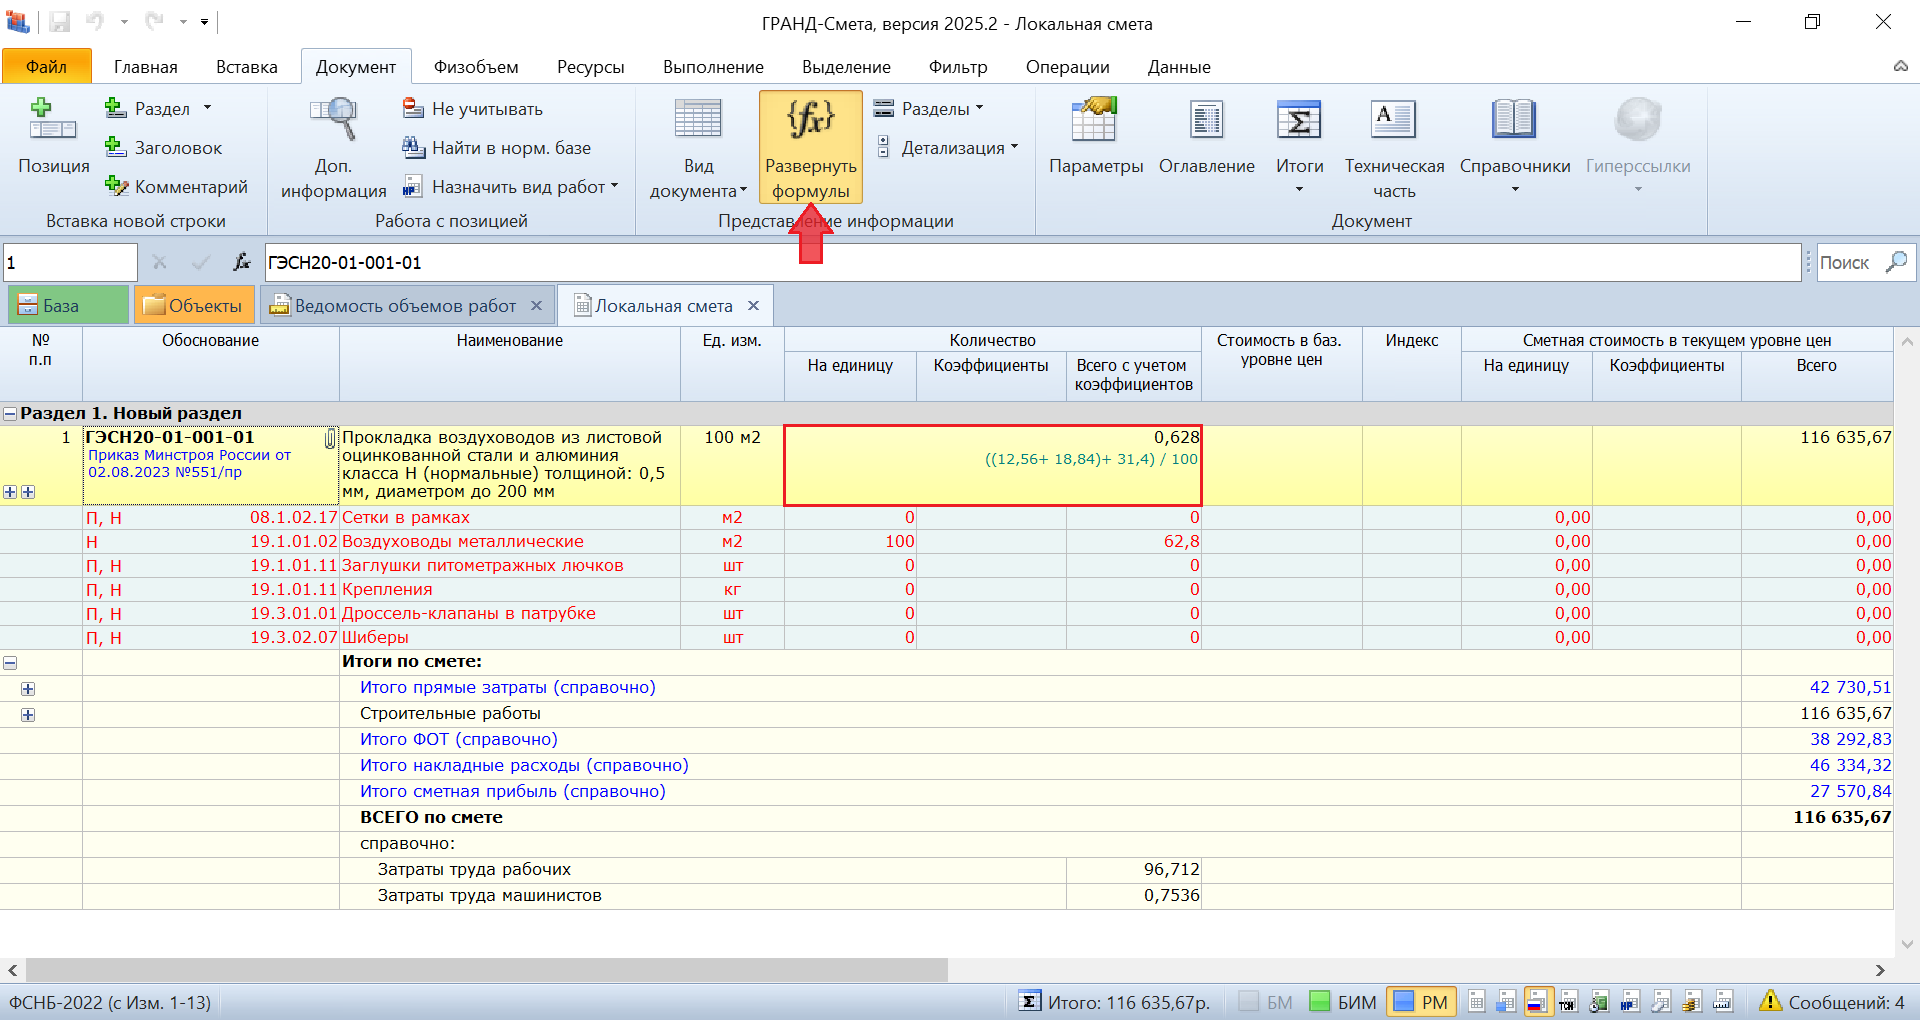This screenshot has height=1020, width=1920.
Task: Click the paperclip icon in ГЭСН20-01-001-01 cell
Action: pos(330,438)
